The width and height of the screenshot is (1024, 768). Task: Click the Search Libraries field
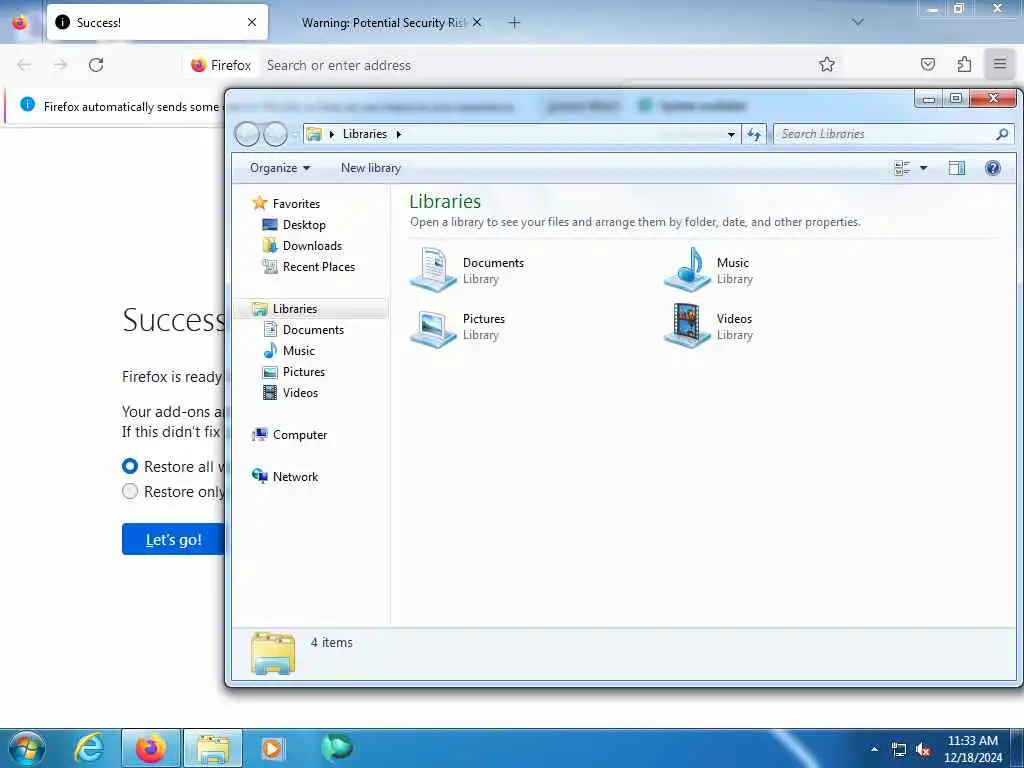pos(885,134)
